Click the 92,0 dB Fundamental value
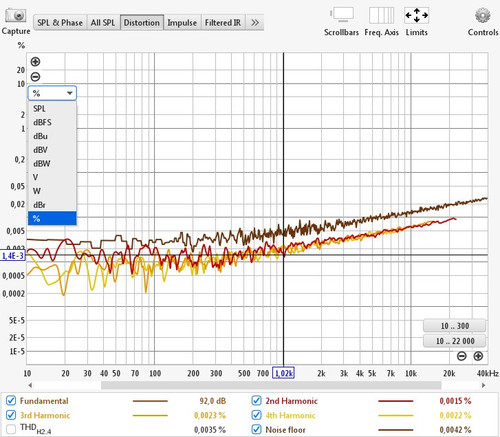500x437 pixels. (x=213, y=401)
